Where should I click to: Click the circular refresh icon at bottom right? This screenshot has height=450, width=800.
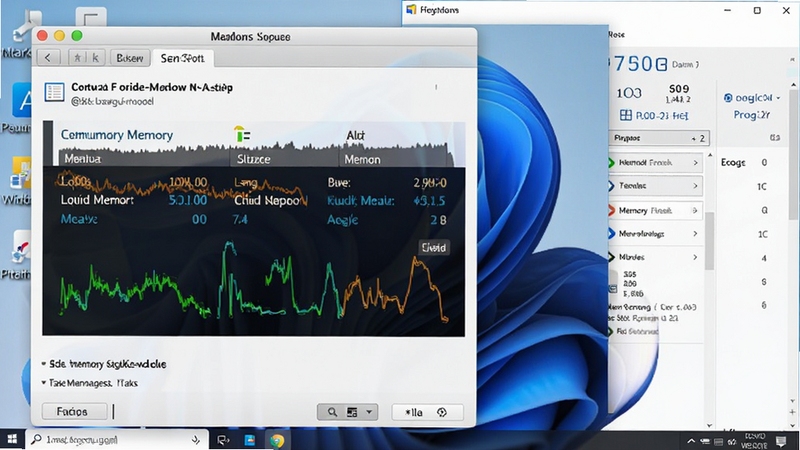(x=442, y=412)
